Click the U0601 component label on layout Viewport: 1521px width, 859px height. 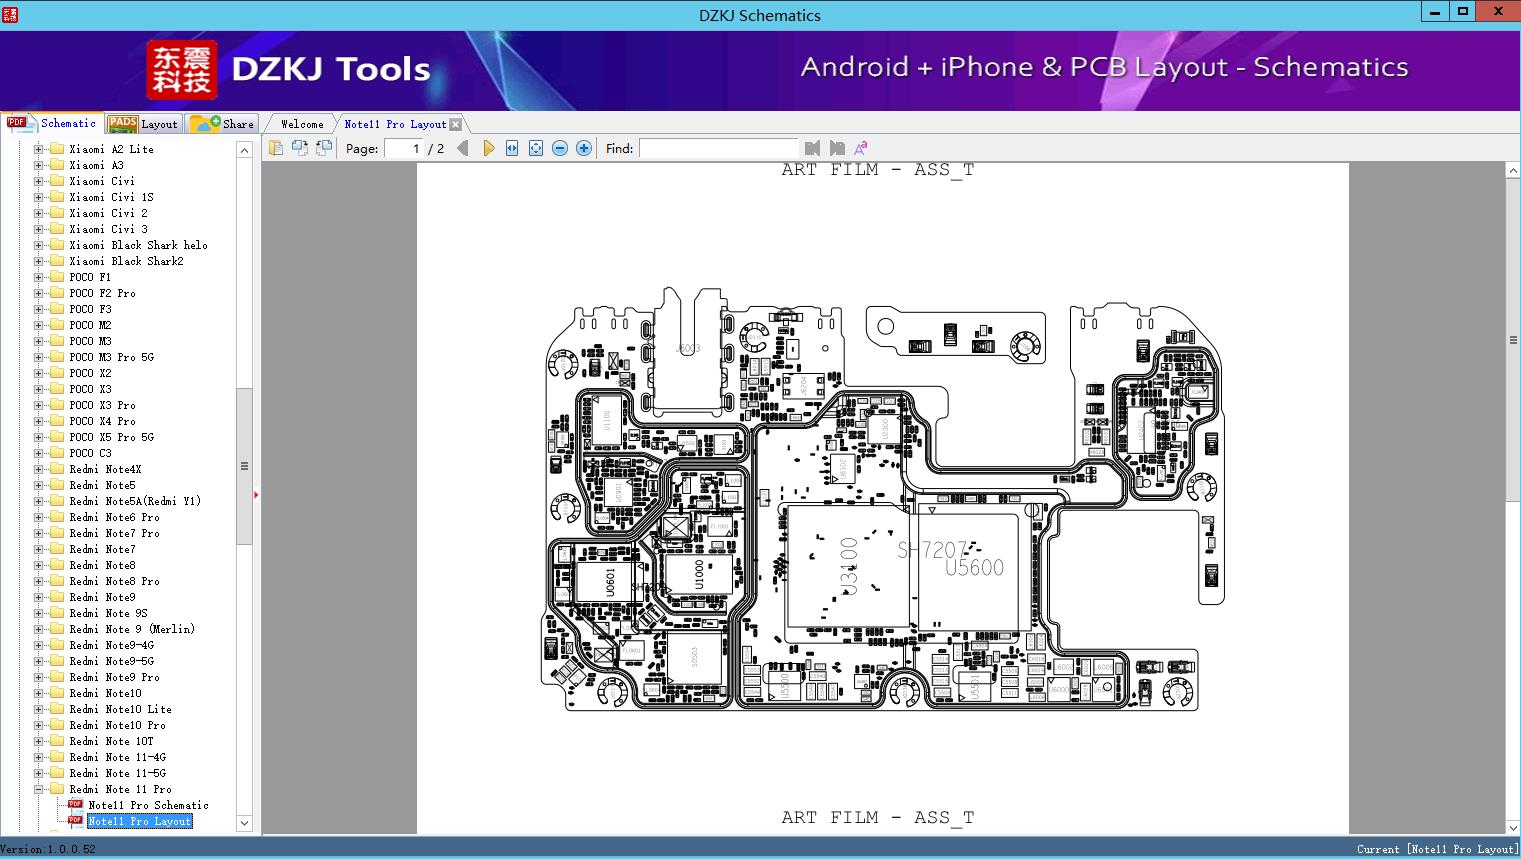(610, 581)
